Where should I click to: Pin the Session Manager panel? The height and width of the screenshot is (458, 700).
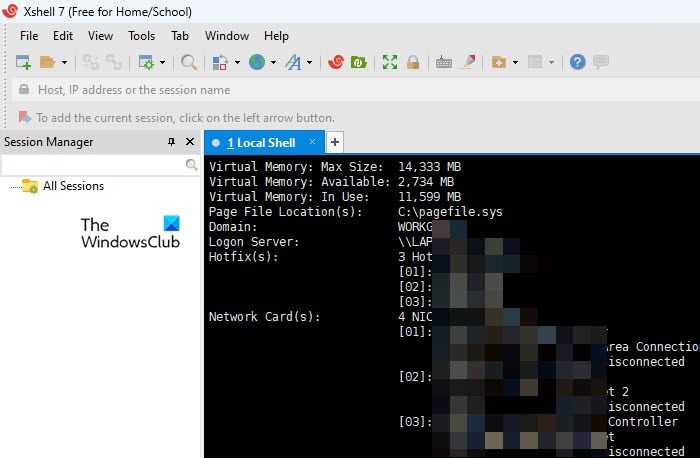(x=171, y=142)
